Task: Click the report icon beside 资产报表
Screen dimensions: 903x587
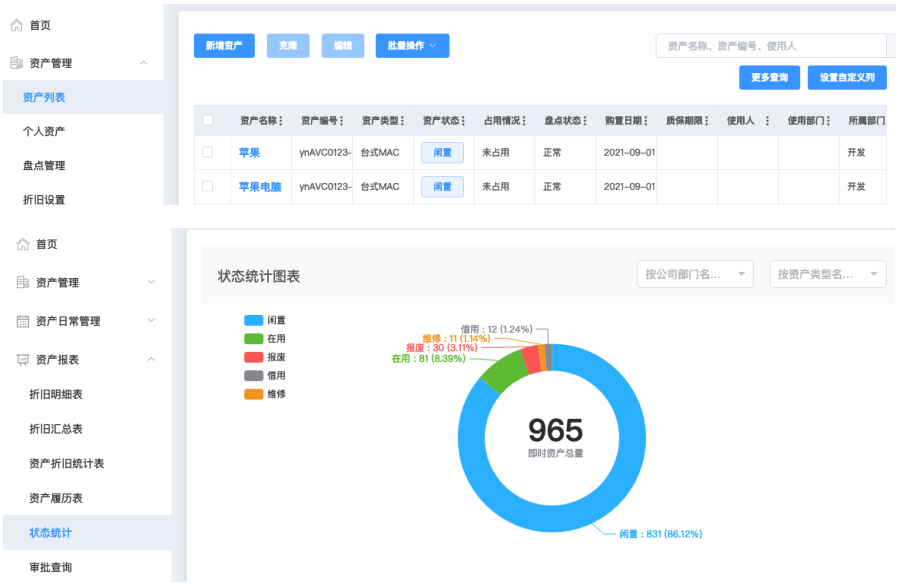Action: point(22,360)
